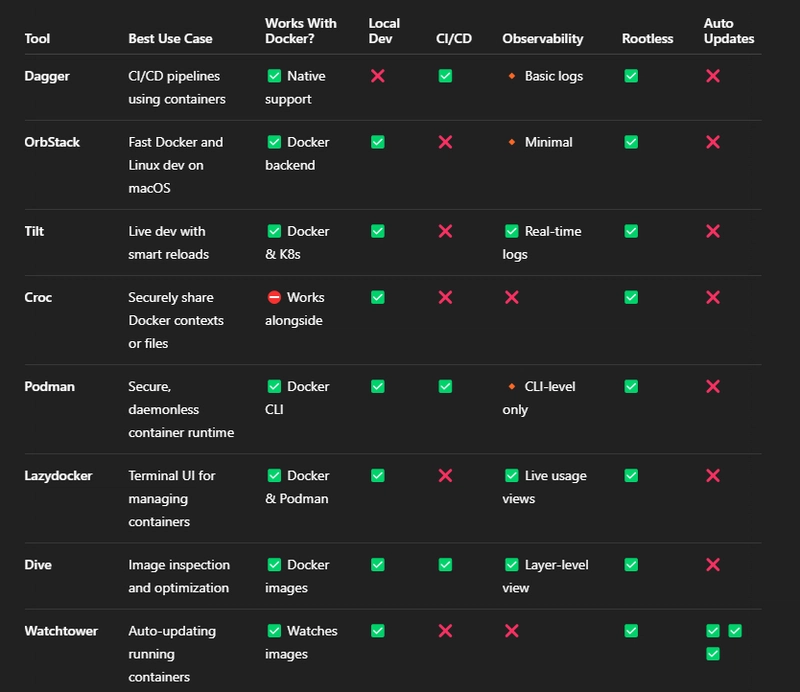Click 'Securely share Docker contexts or files'
This screenshot has height=692, width=800.
[x=176, y=320]
